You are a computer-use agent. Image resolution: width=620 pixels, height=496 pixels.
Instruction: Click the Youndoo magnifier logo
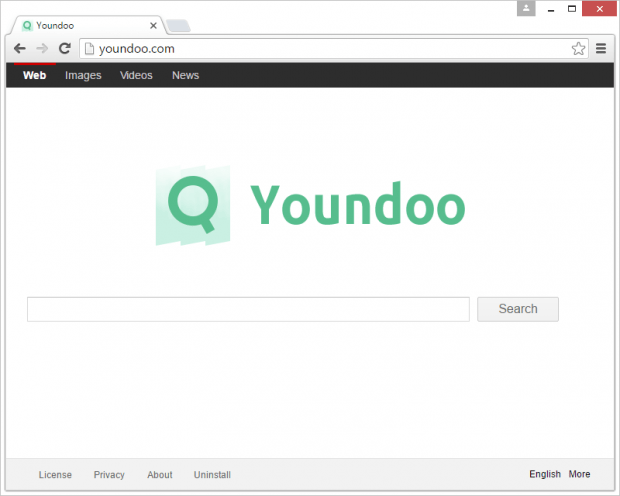click(x=193, y=205)
